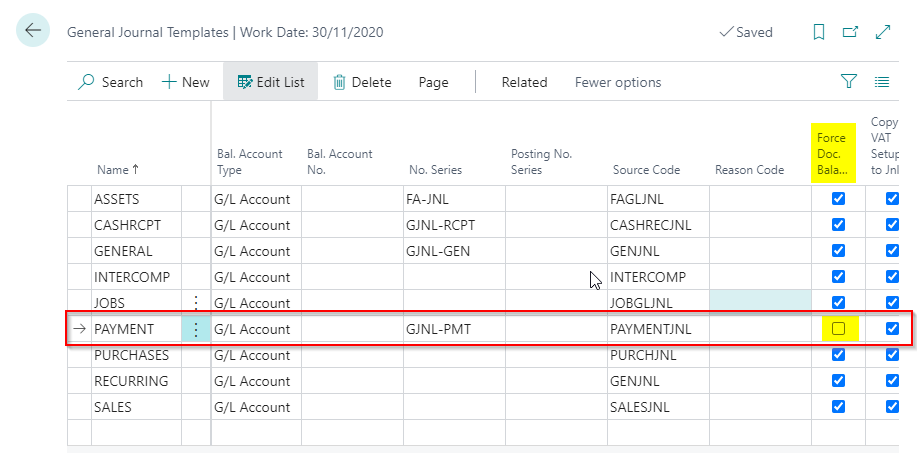917x453 pixels.
Task: Click Fewer options
Action: click(x=617, y=82)
